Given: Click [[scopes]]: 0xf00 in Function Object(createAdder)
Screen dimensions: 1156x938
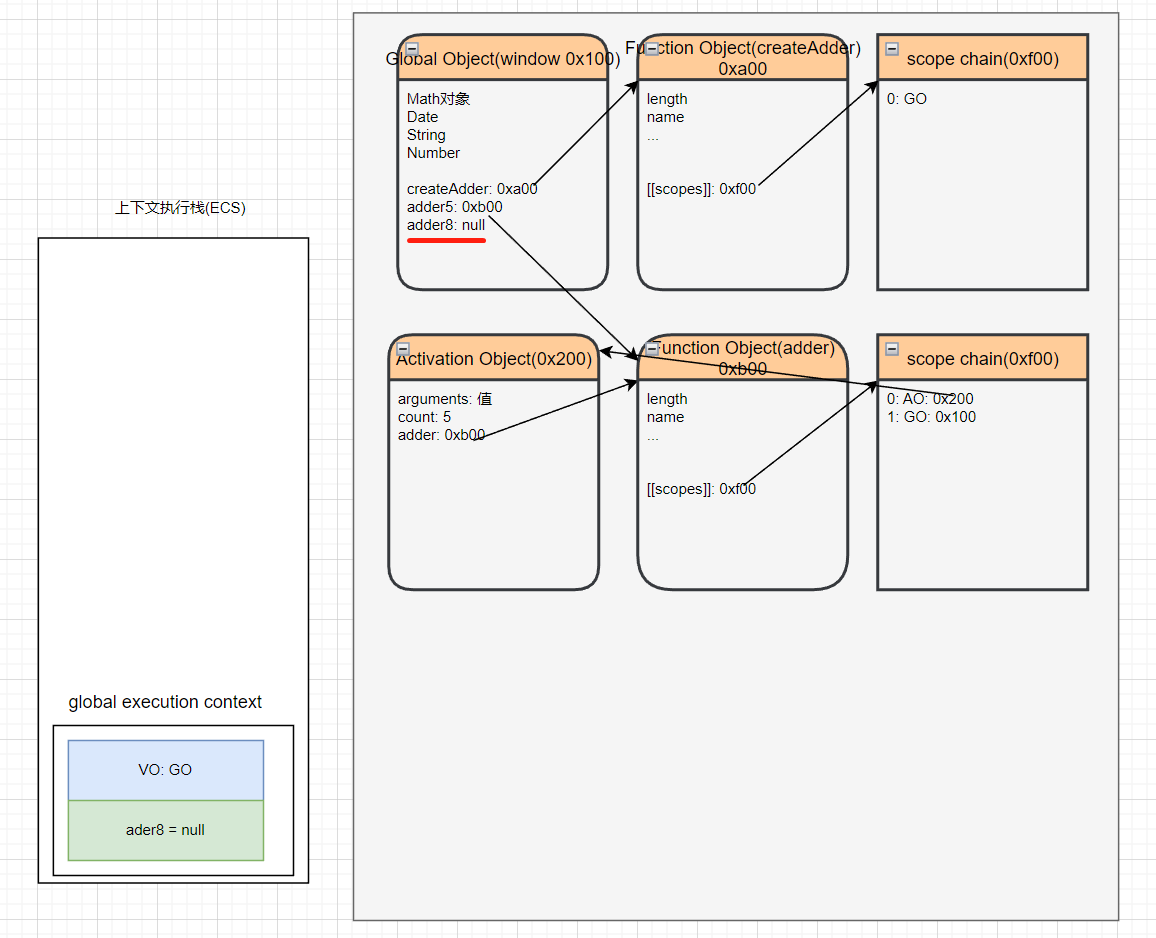Looking at the screenshot, I should pos(701,189).
